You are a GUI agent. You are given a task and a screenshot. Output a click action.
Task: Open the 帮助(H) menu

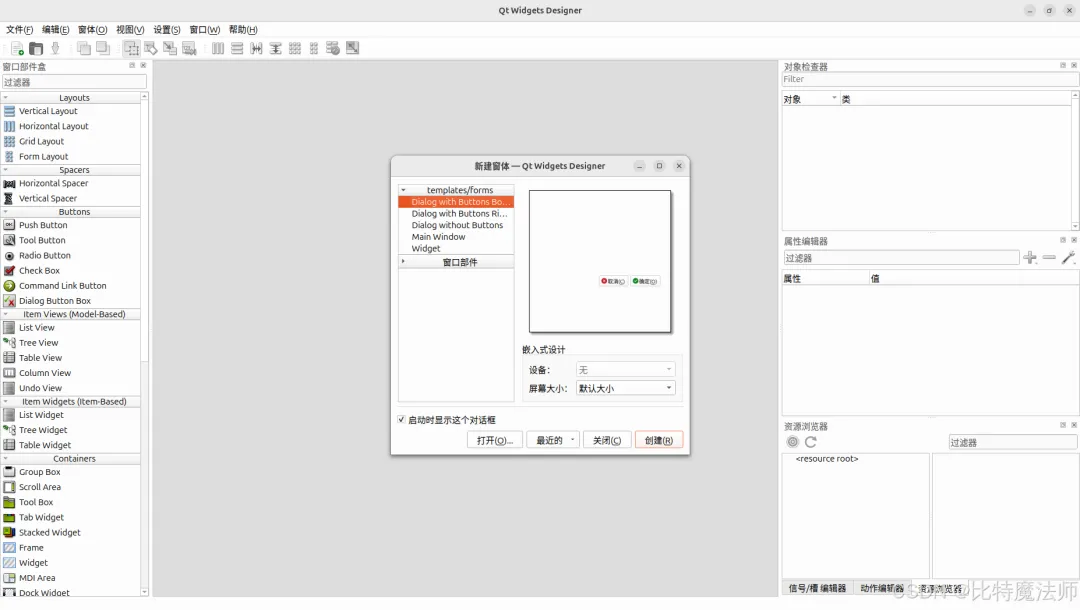click(x=243, y=30)
